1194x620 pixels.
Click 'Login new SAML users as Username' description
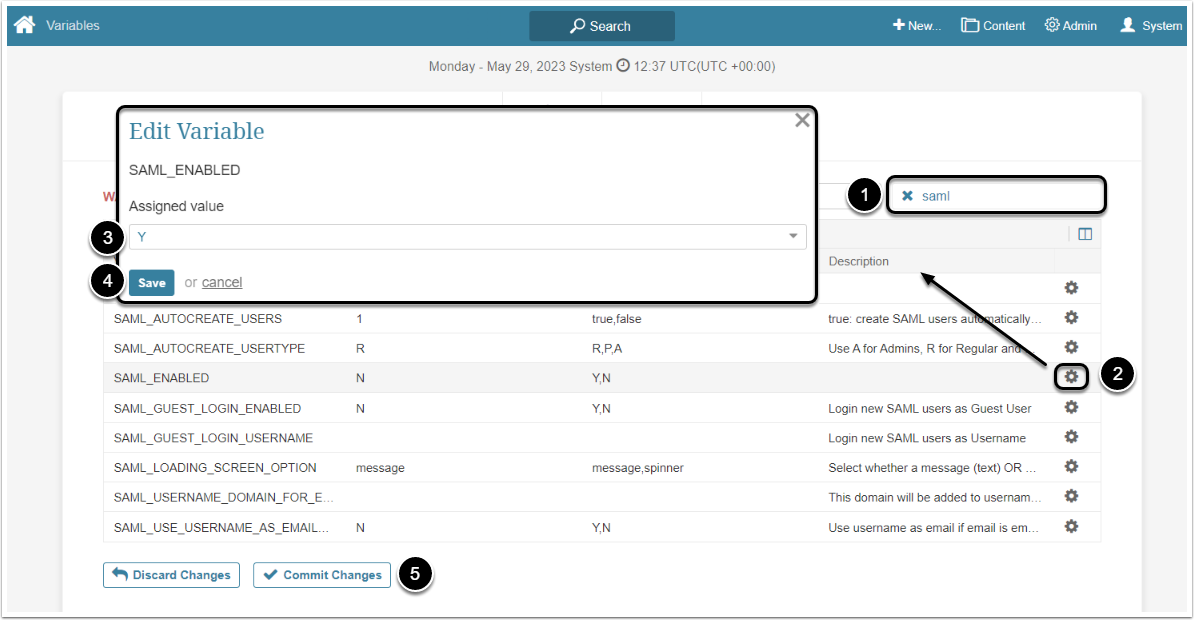point(927,439)
